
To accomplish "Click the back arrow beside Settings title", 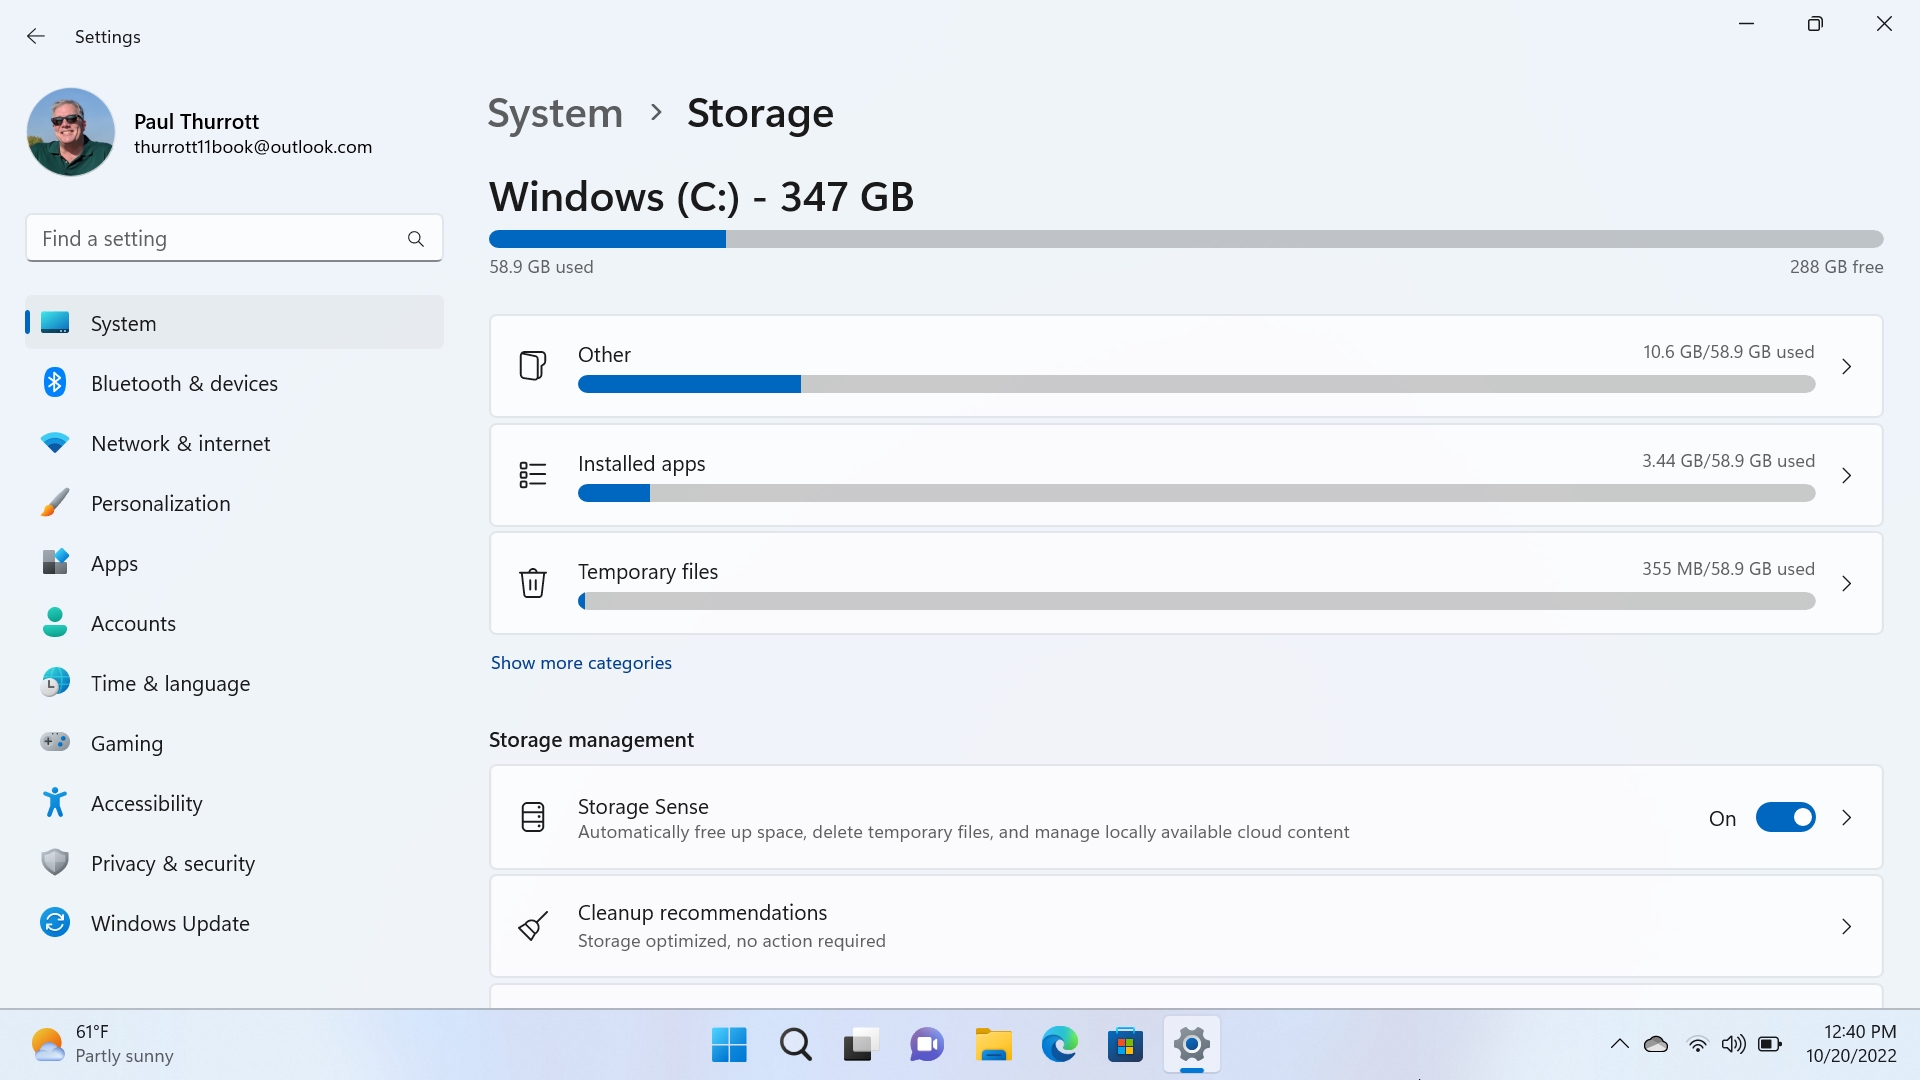I will tap(36, 37).
